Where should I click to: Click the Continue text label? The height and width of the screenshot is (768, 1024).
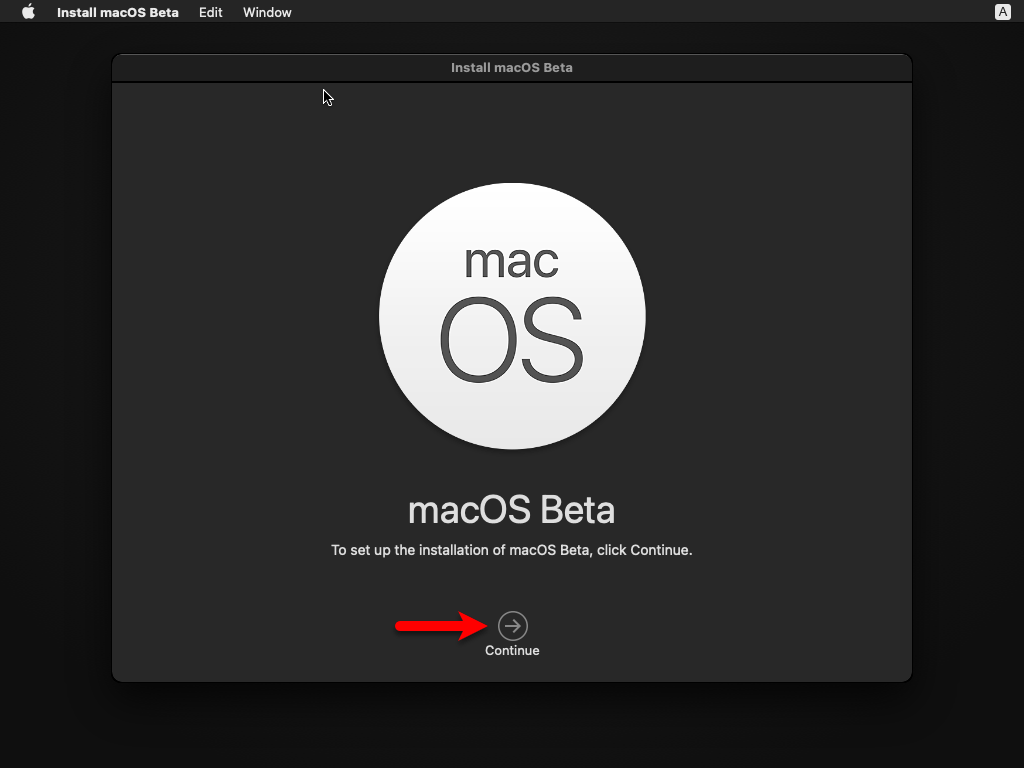pos(512,650)
